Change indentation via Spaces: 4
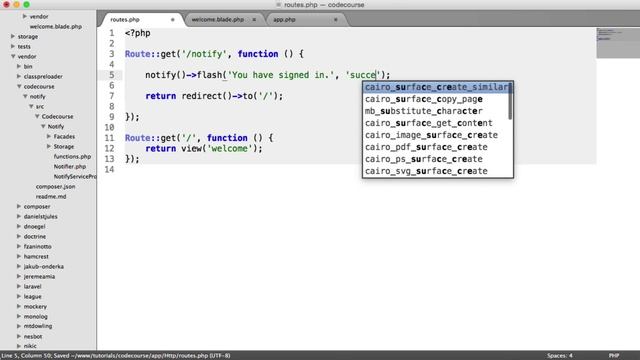 click(560, 356)
